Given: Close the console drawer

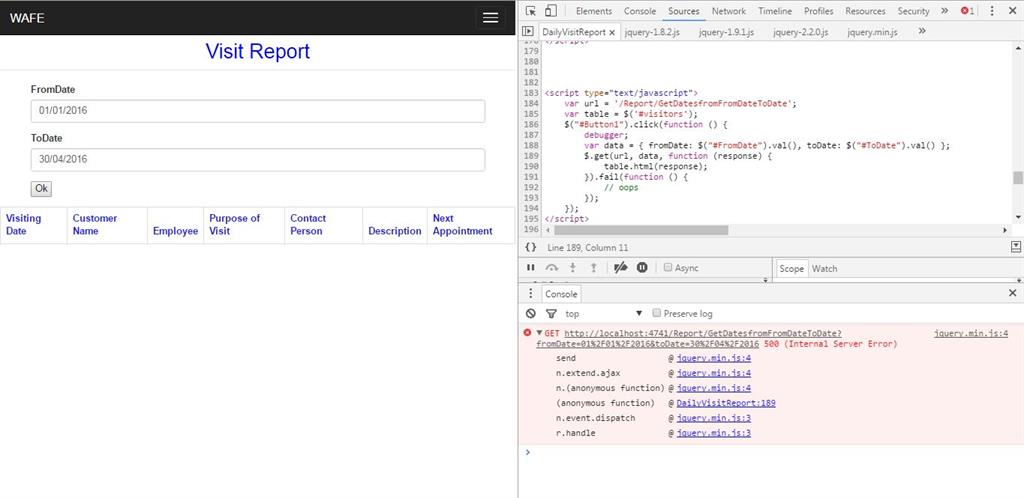Looking at the screenshot, I should tap(1012, 293).
